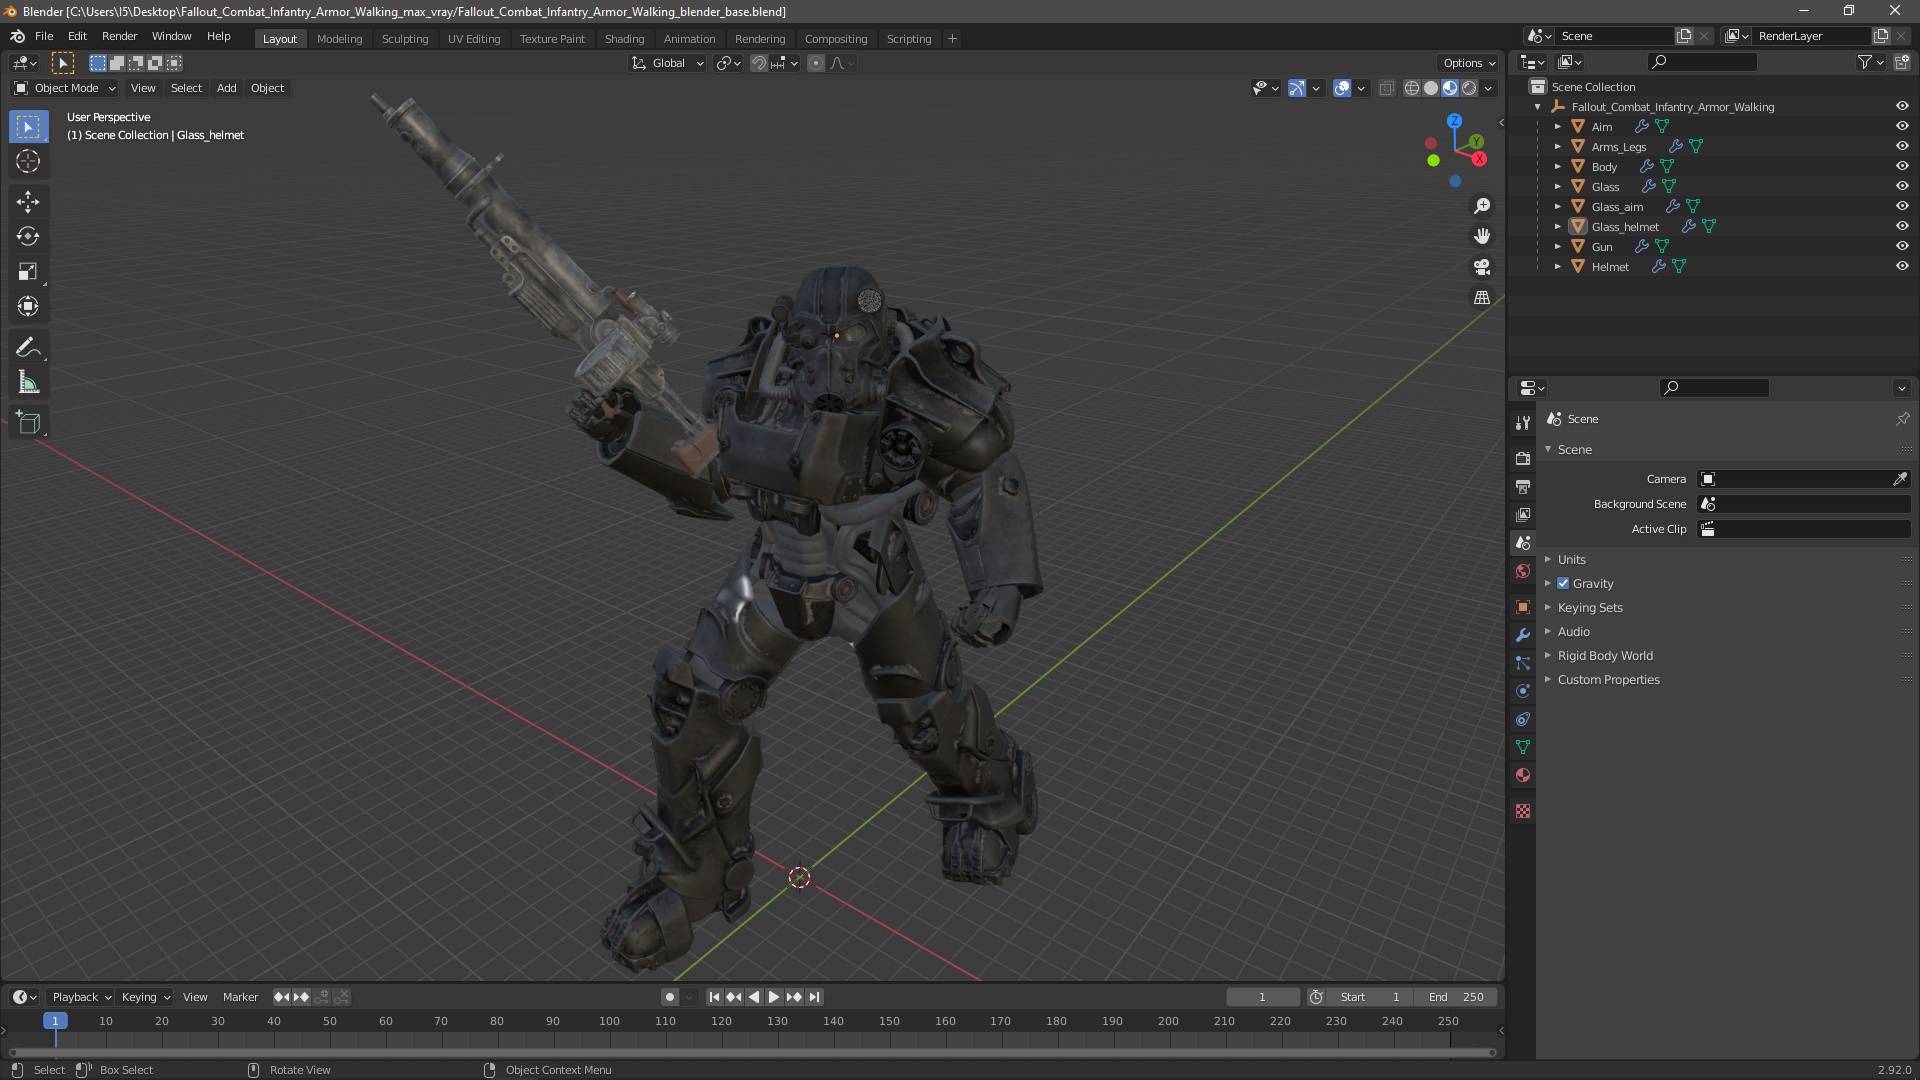
Task: Hide the Arms_Legs object
Action: click(x=1902, y=146)
